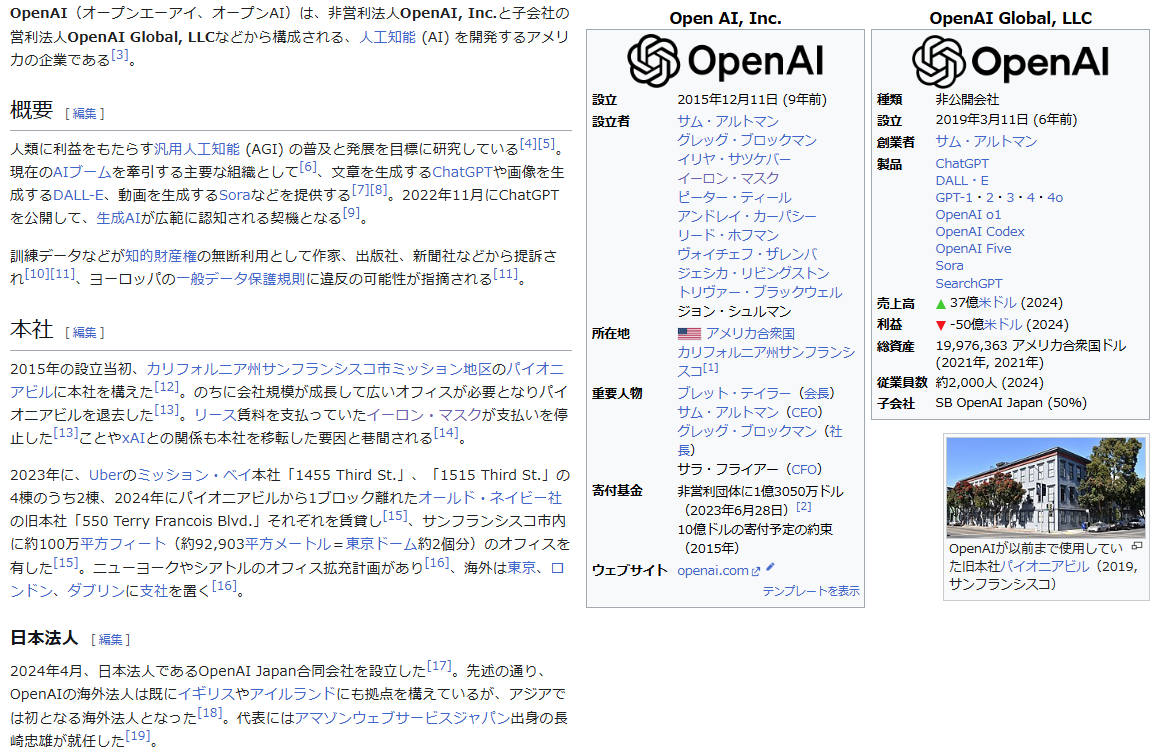Follow the イギリス link

(206, 694)
